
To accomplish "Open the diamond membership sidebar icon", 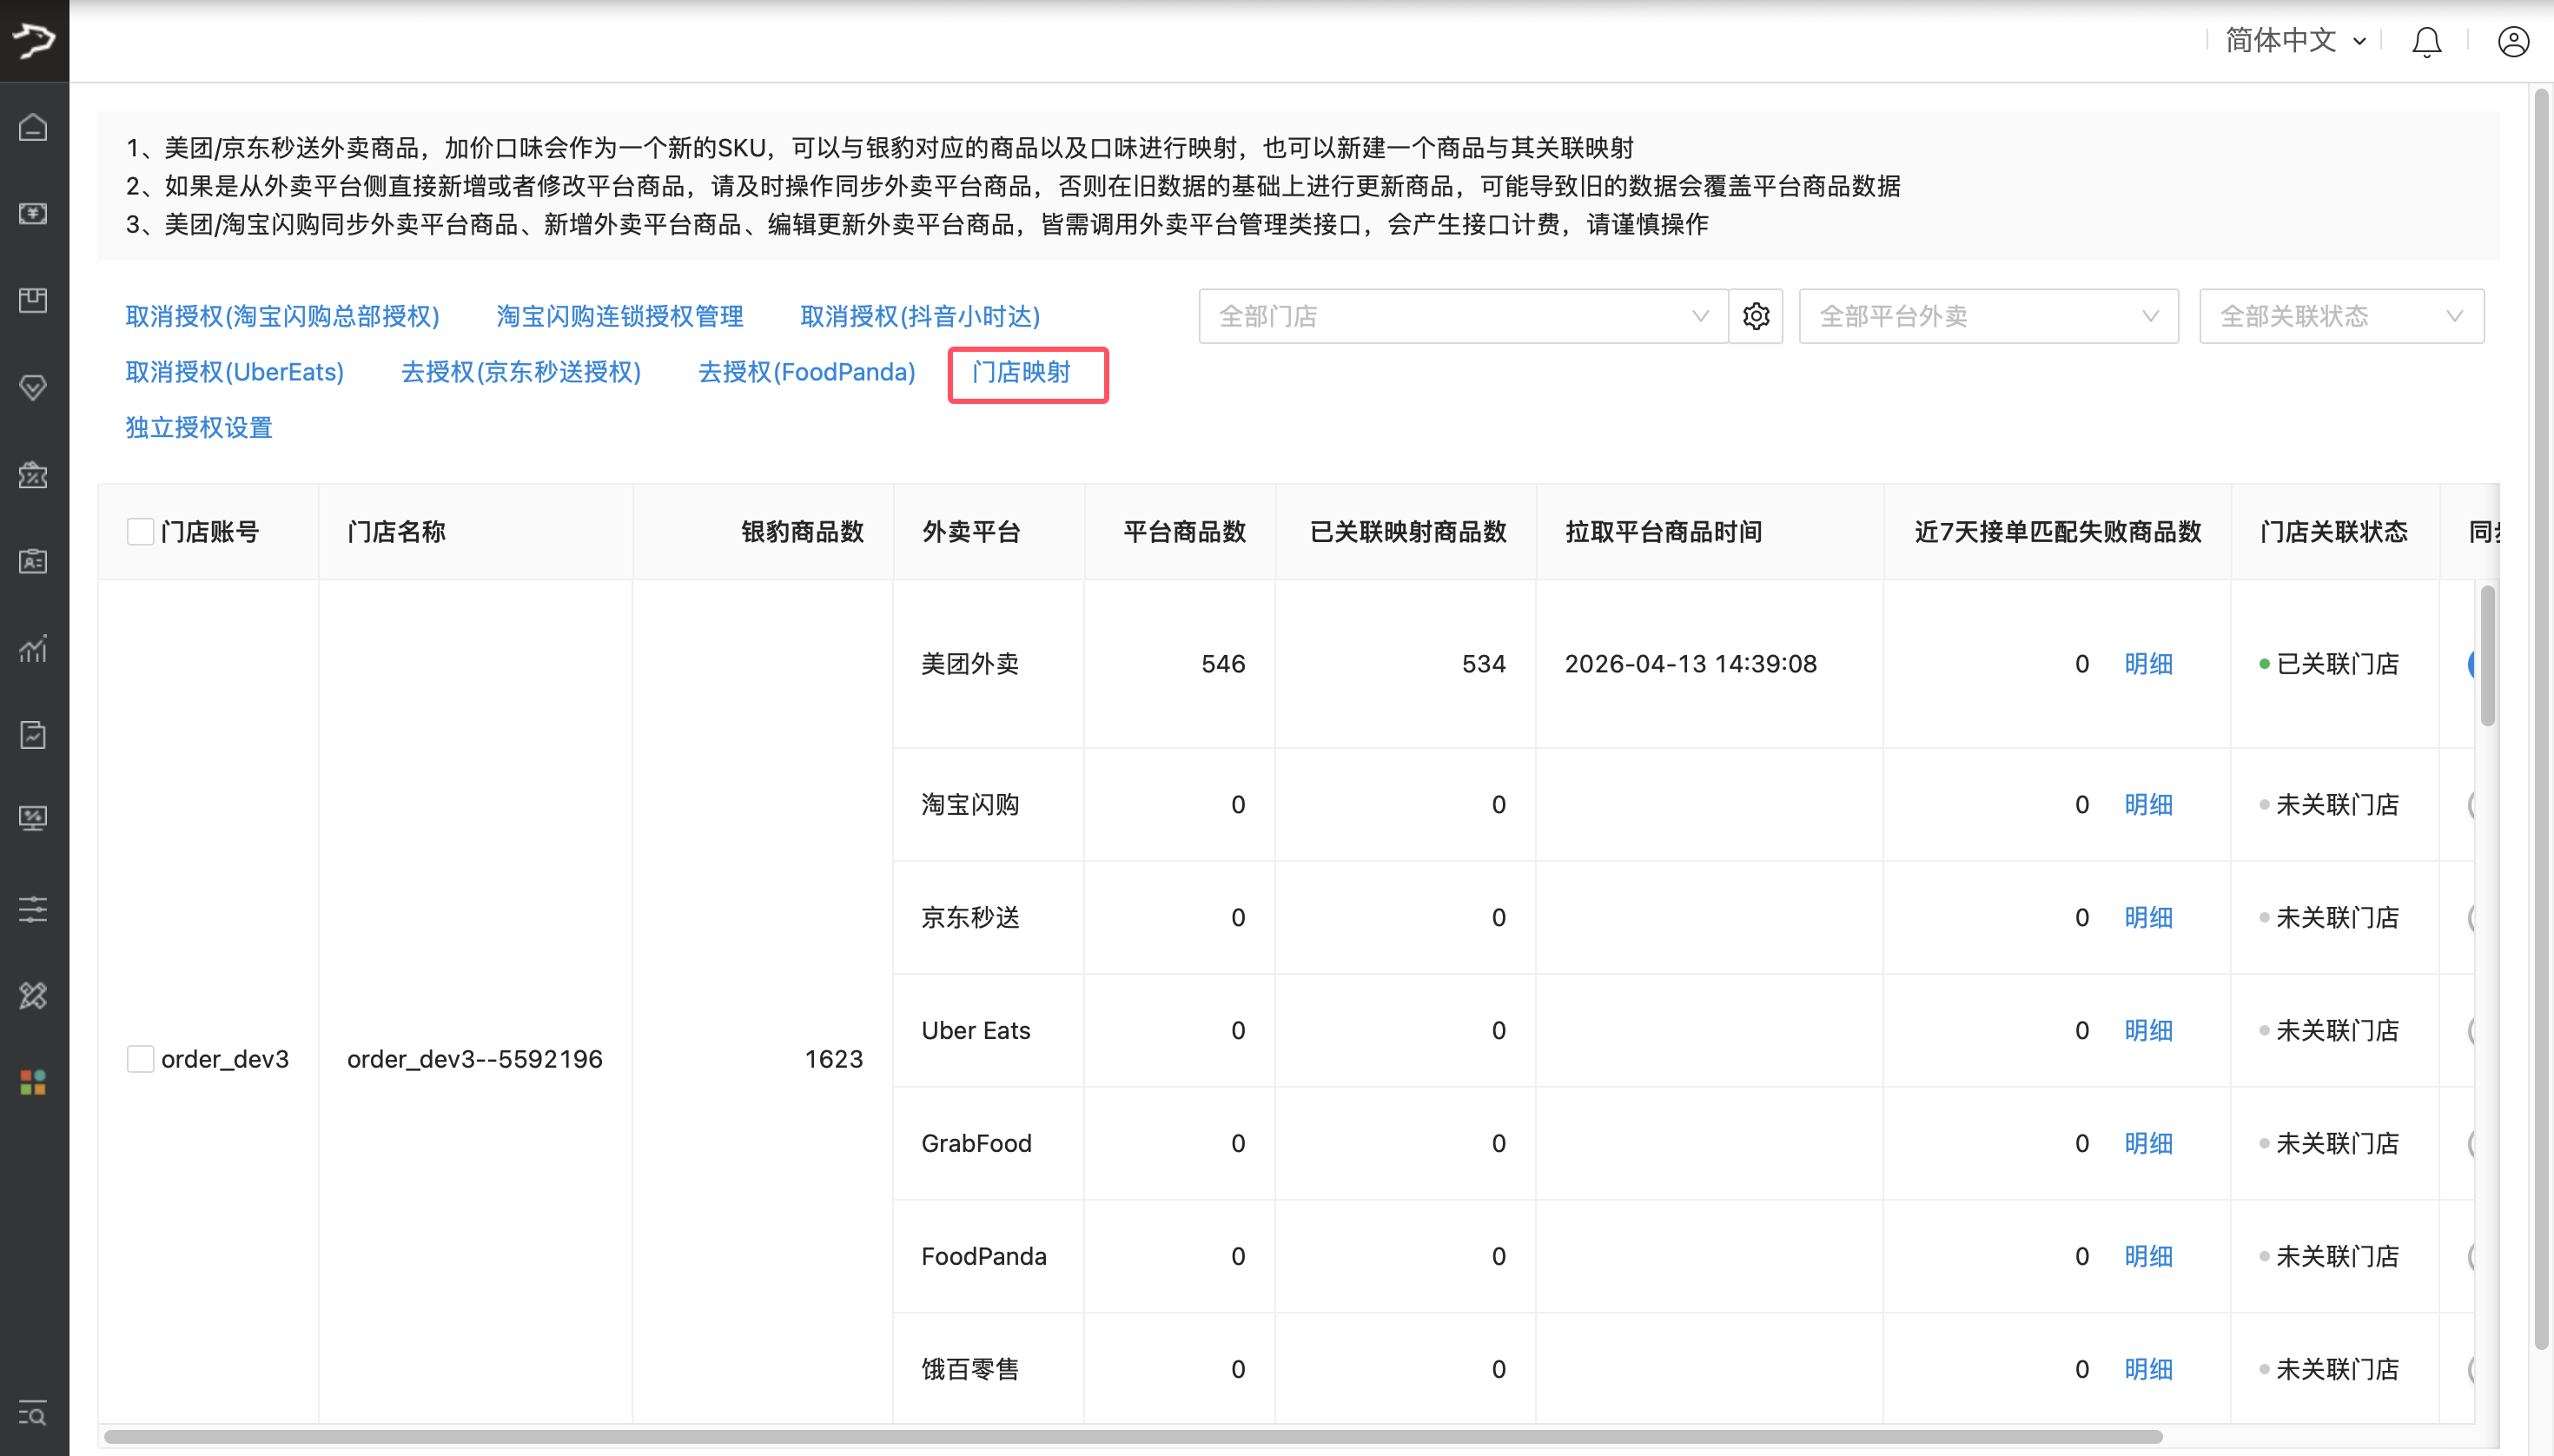I will coord(33,387).
